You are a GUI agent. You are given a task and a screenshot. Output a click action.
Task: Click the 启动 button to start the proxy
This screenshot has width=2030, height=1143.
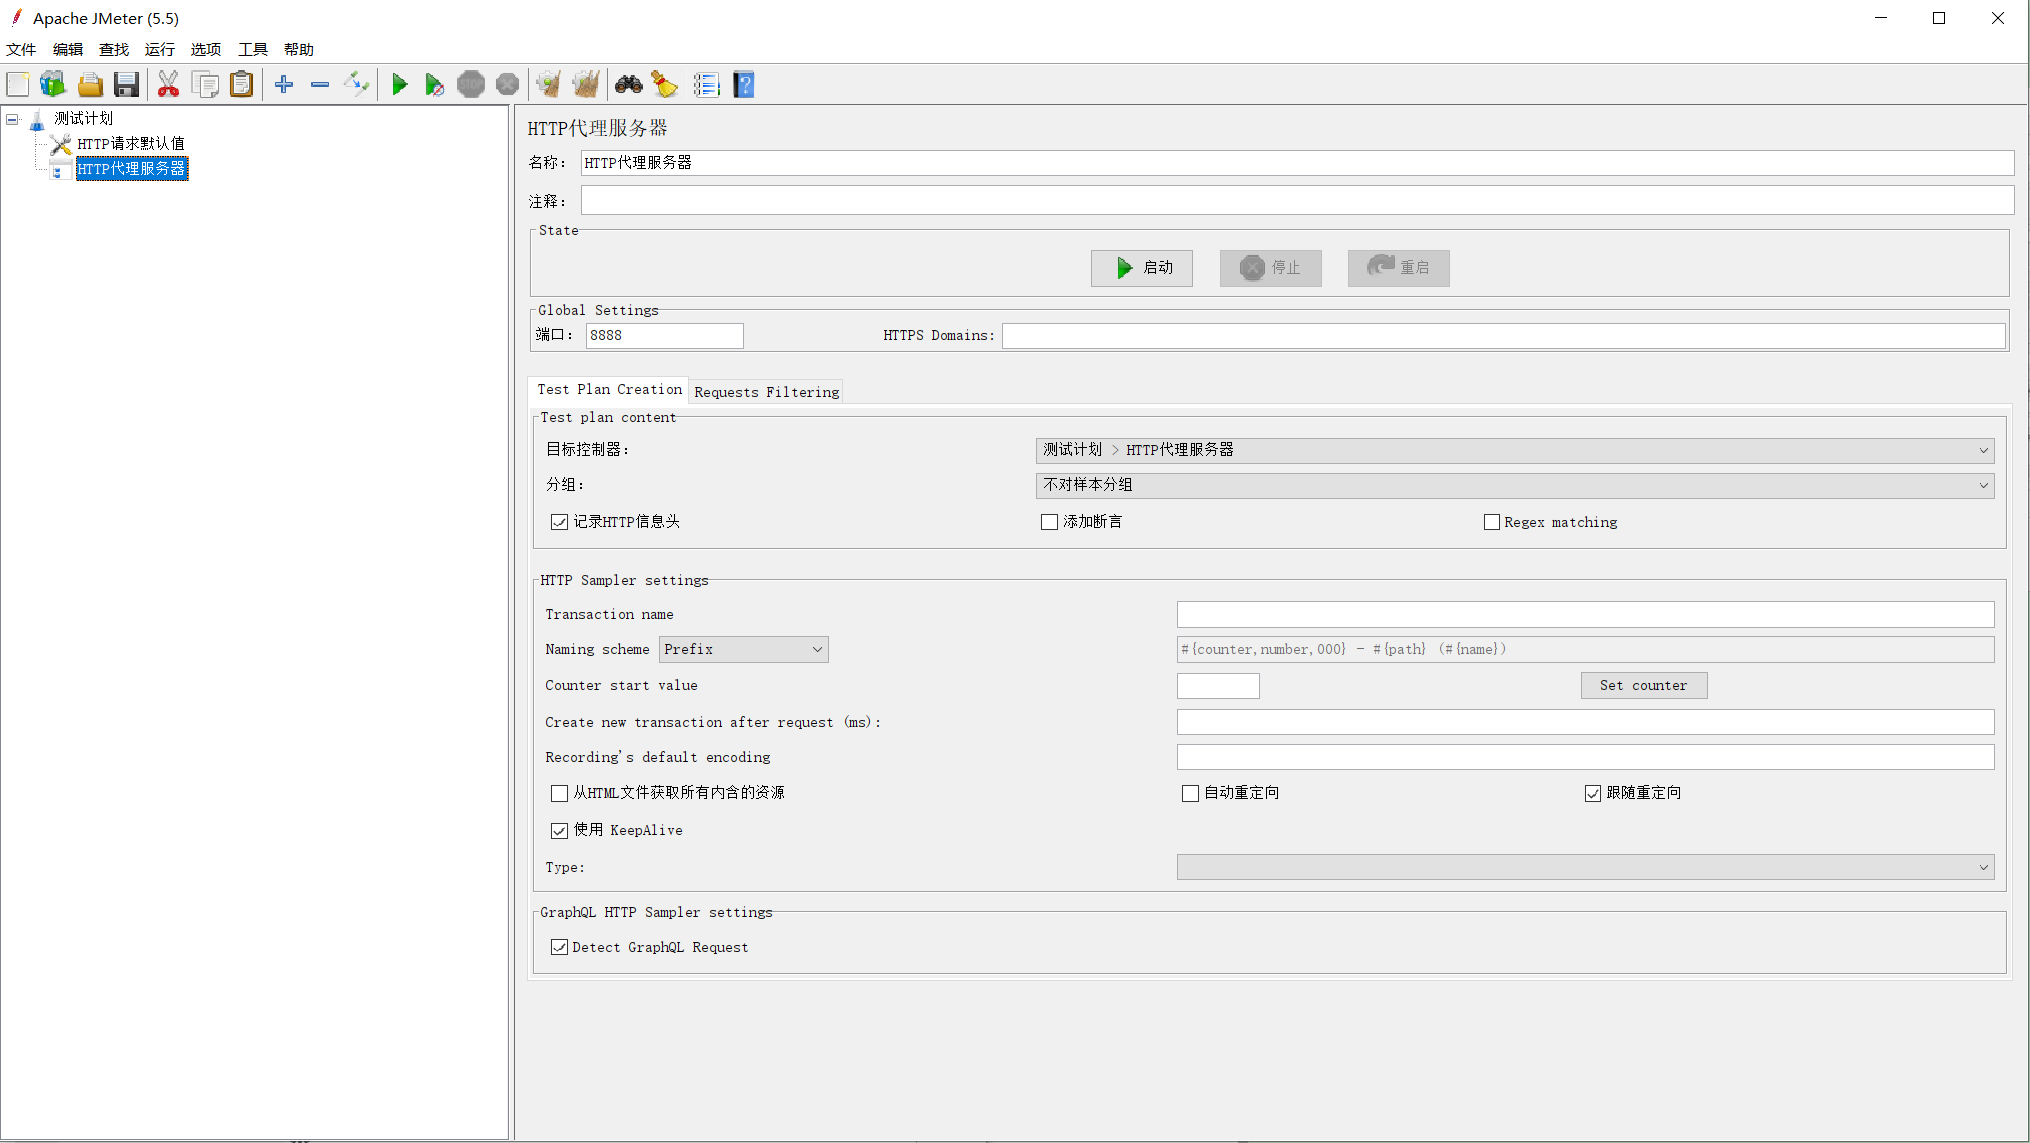pyautogui.click(x=1142, y=268)
